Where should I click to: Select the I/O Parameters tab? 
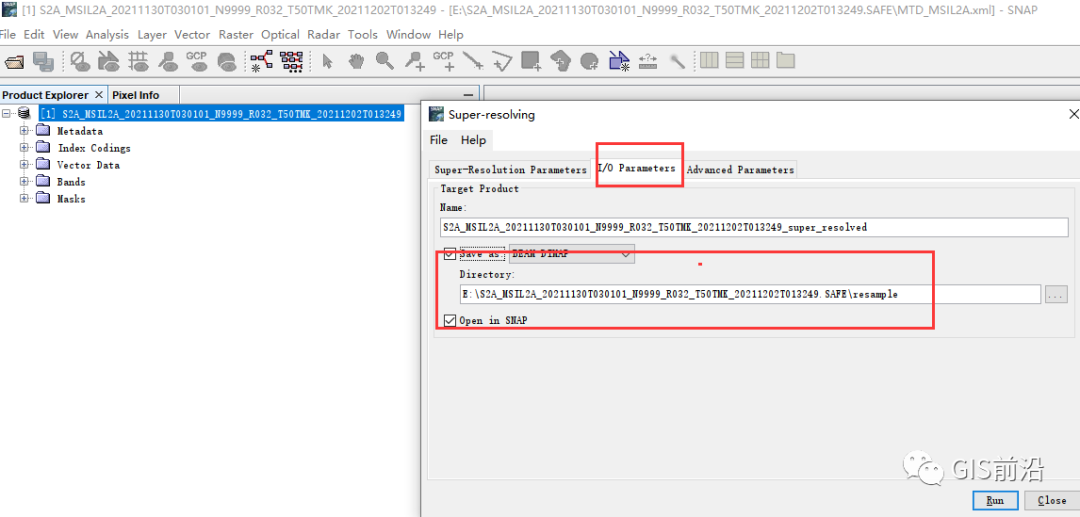[x=637, y=168]
